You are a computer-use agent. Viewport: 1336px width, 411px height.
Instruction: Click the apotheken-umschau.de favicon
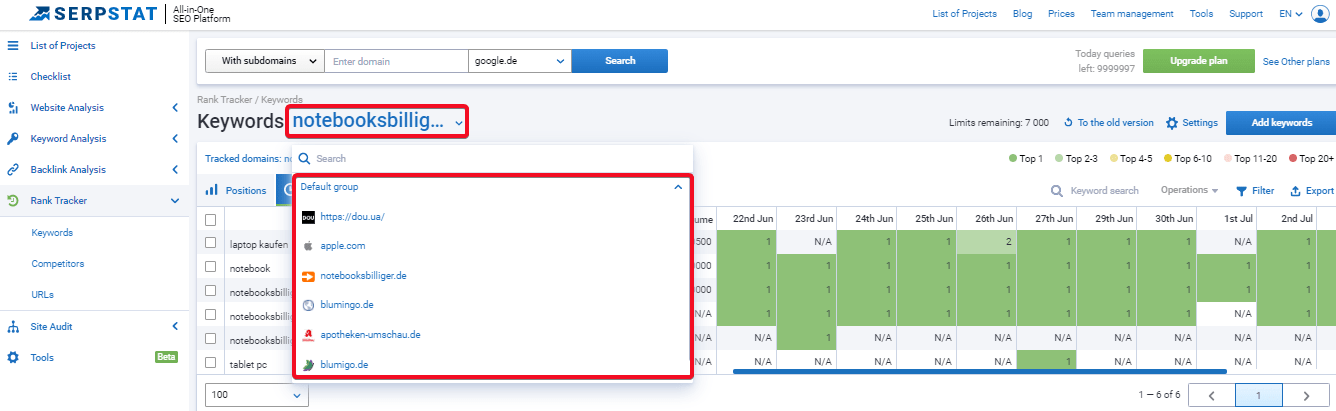[308, 334]
